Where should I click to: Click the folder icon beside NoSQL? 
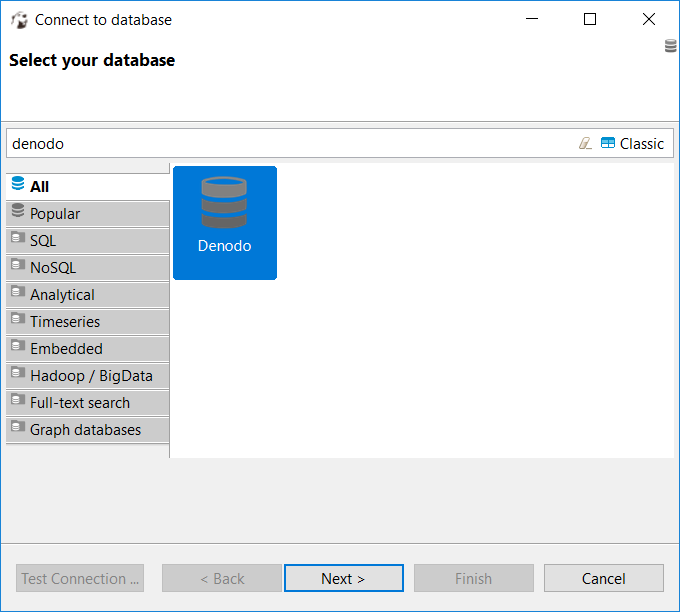click(x=18, y=264)
